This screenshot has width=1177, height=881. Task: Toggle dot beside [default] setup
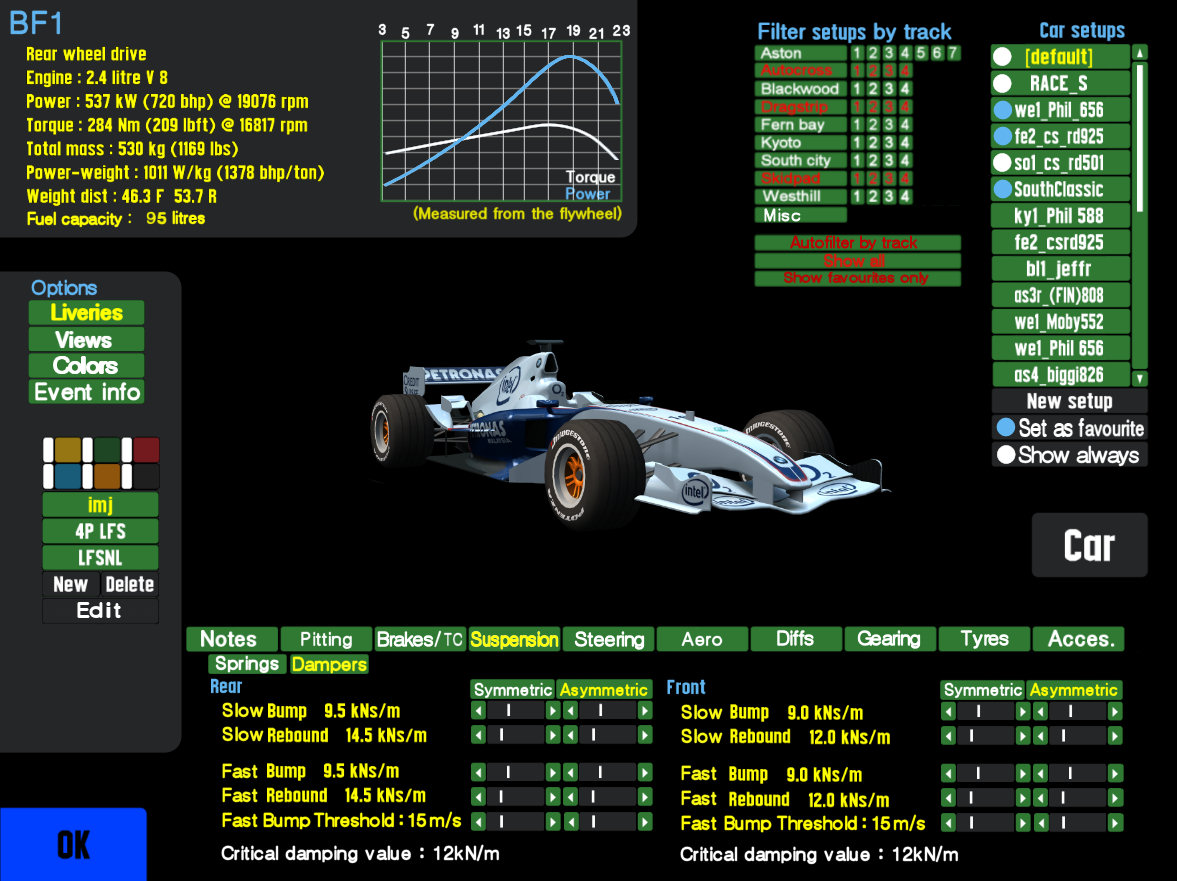coord(1002,56)
